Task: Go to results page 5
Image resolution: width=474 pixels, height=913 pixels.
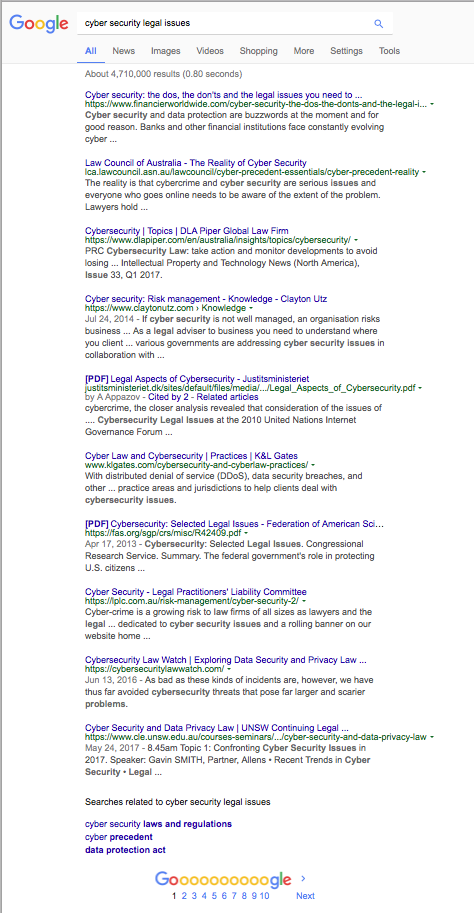Action: [x=214, y=896]
